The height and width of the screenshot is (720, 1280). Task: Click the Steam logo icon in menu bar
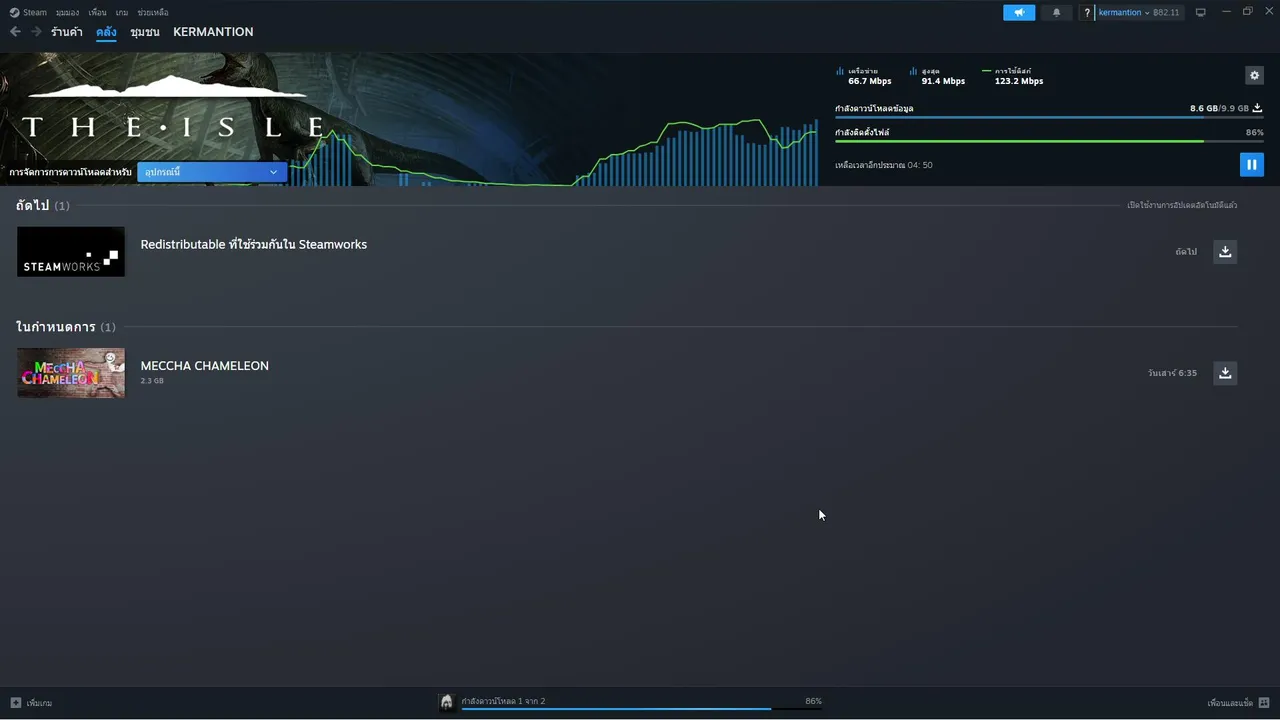(x=14, y=13)
